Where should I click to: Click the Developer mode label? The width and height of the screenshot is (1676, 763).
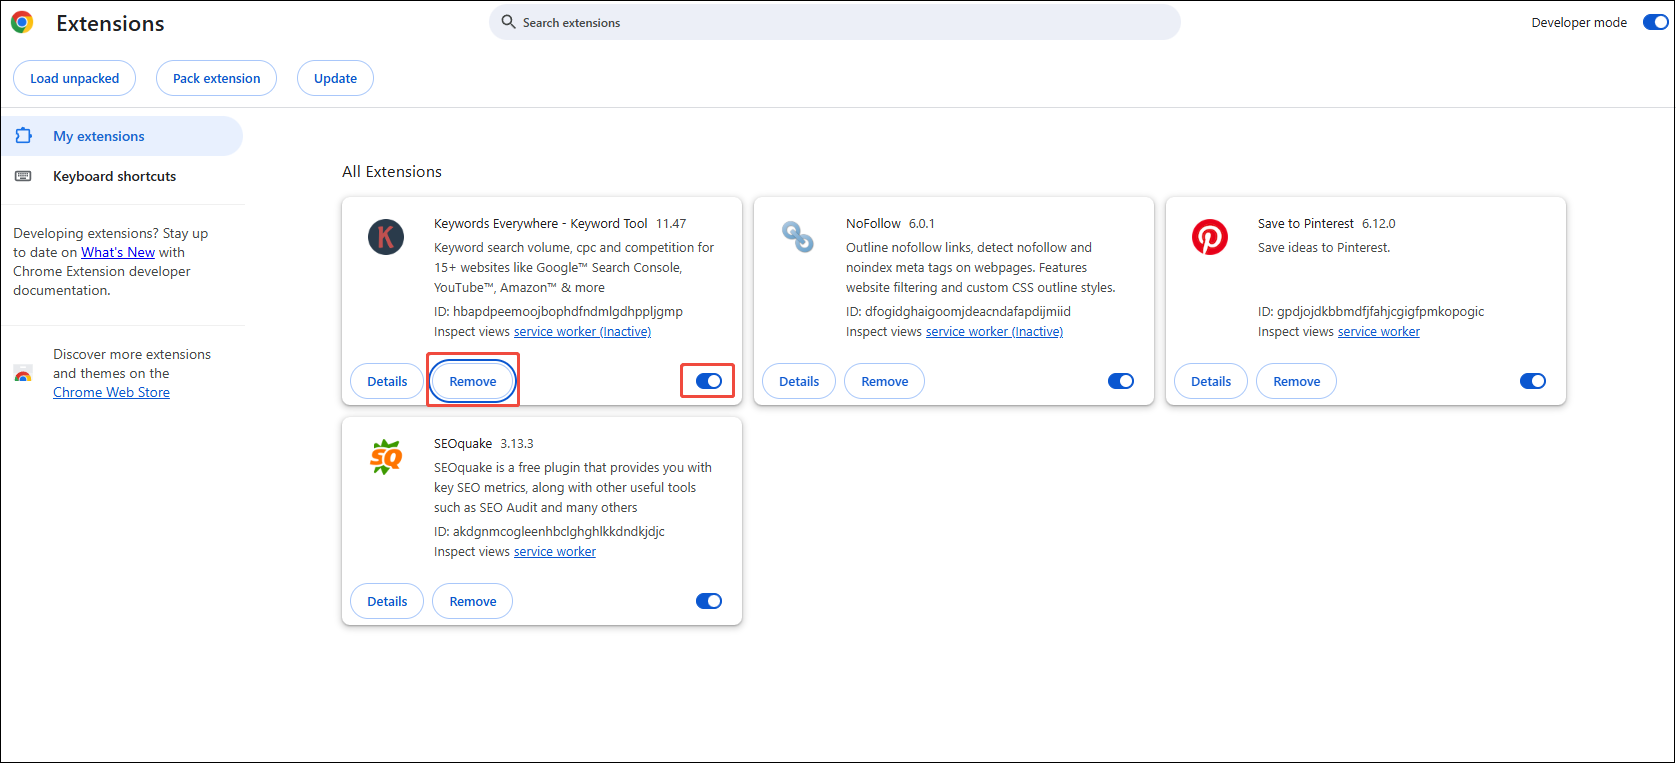click(x=1579, y=22)
